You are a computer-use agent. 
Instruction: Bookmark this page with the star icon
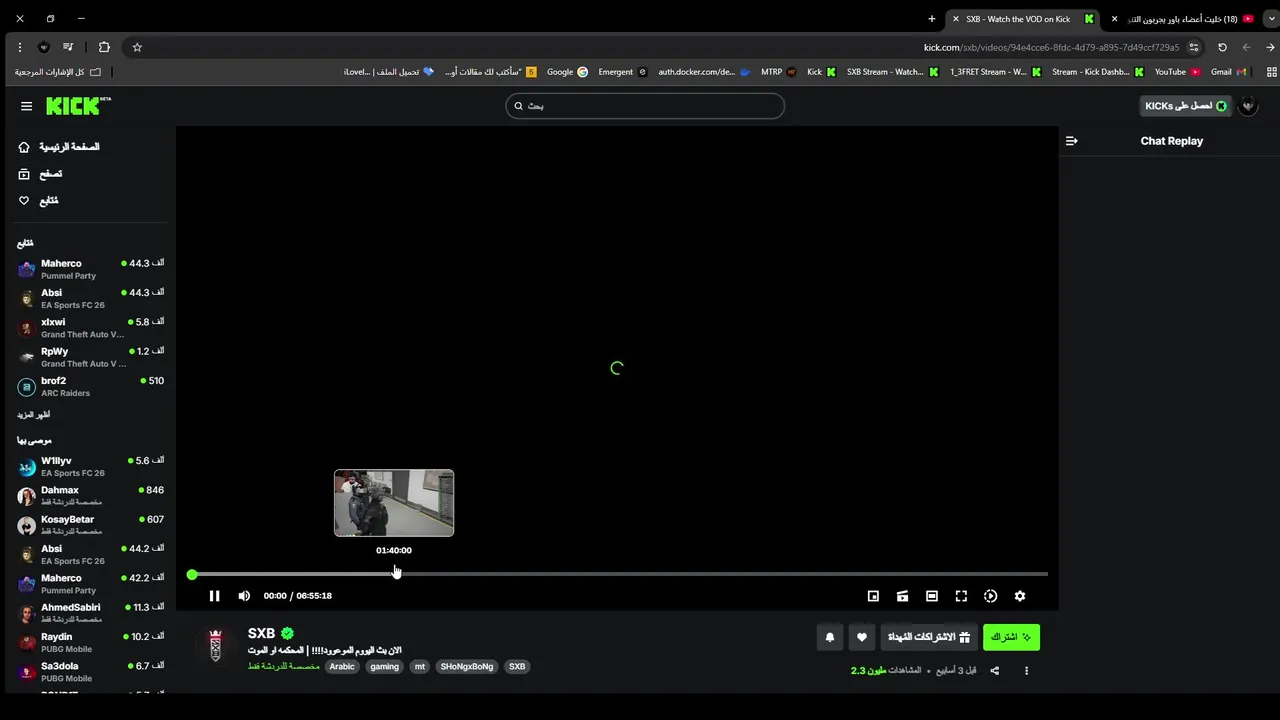[137, 47]
